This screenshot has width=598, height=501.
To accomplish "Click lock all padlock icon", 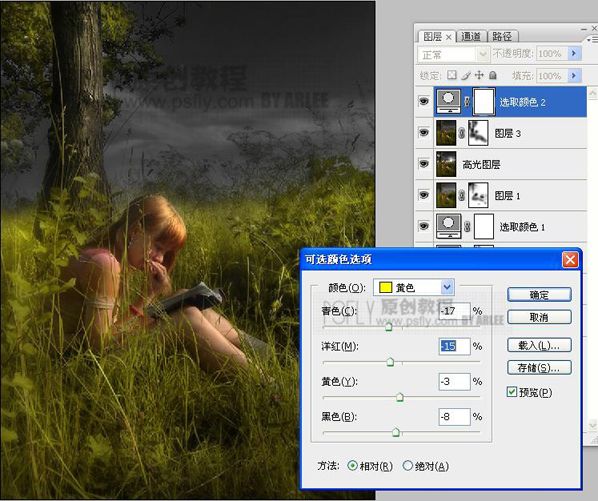I will tap(493, 75).
